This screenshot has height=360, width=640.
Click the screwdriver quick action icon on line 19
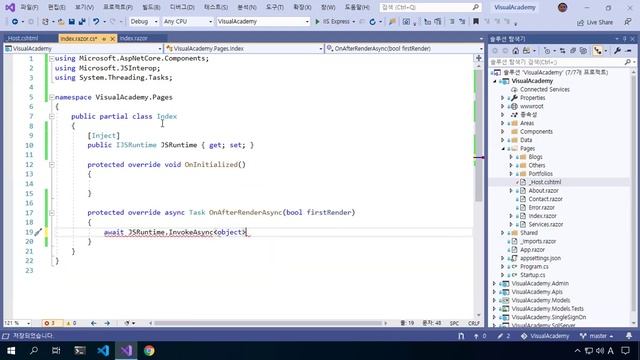point(38,232)
